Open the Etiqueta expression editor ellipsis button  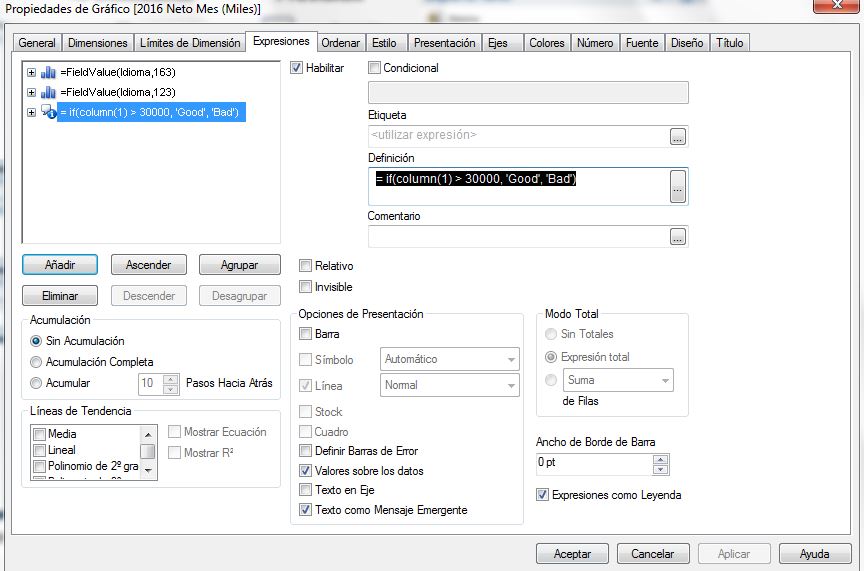[678, 135]
